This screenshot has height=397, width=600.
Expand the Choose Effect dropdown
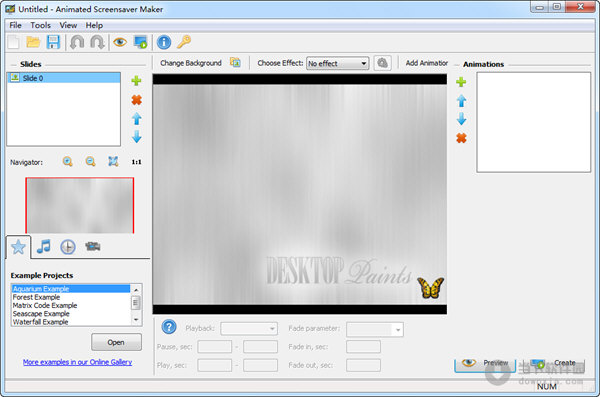coord(364,64)
